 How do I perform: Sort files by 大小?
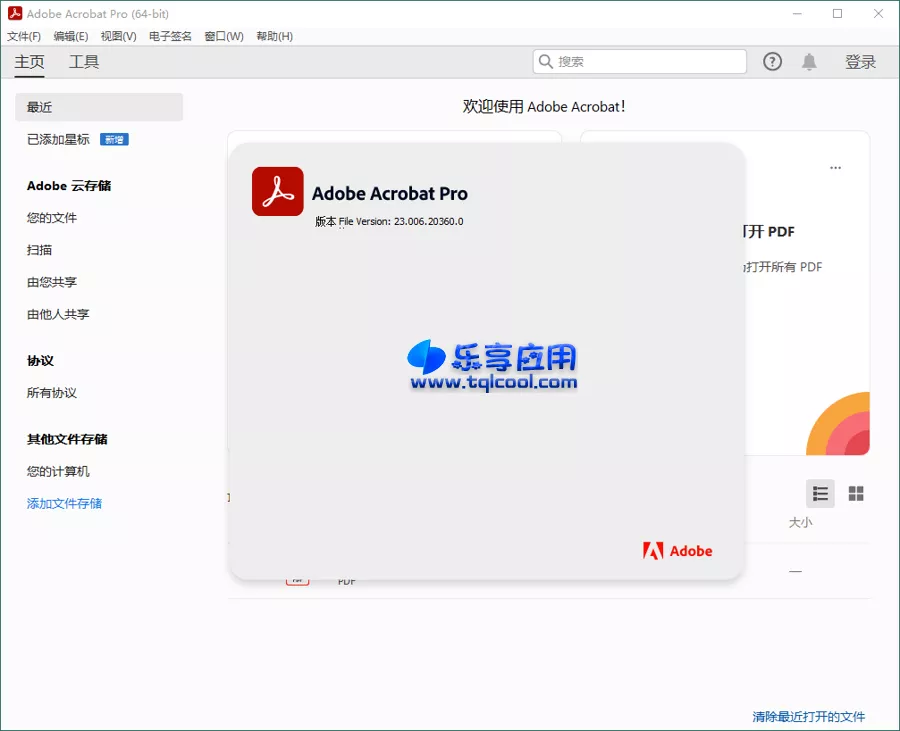pos(801,521)
